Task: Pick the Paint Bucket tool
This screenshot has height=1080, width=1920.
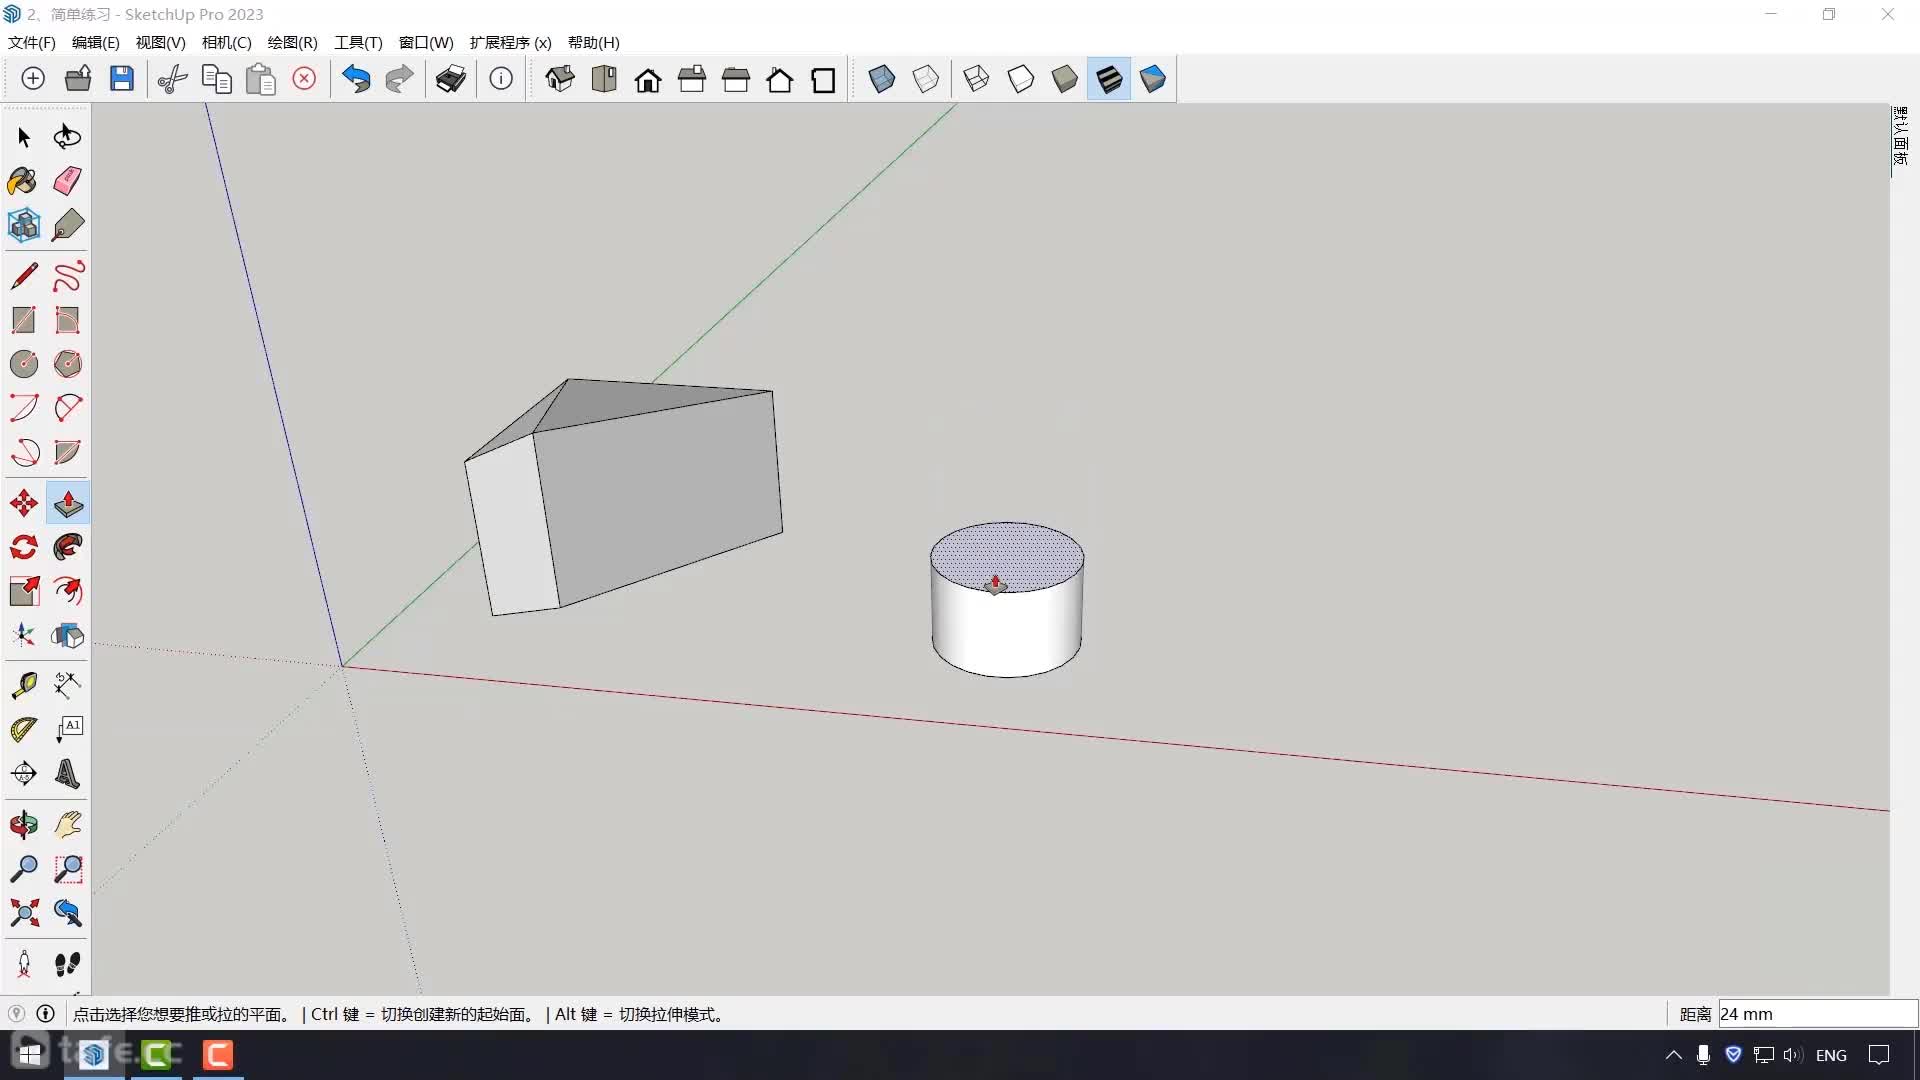Action: pyautogui.click(x=24, y=181)
